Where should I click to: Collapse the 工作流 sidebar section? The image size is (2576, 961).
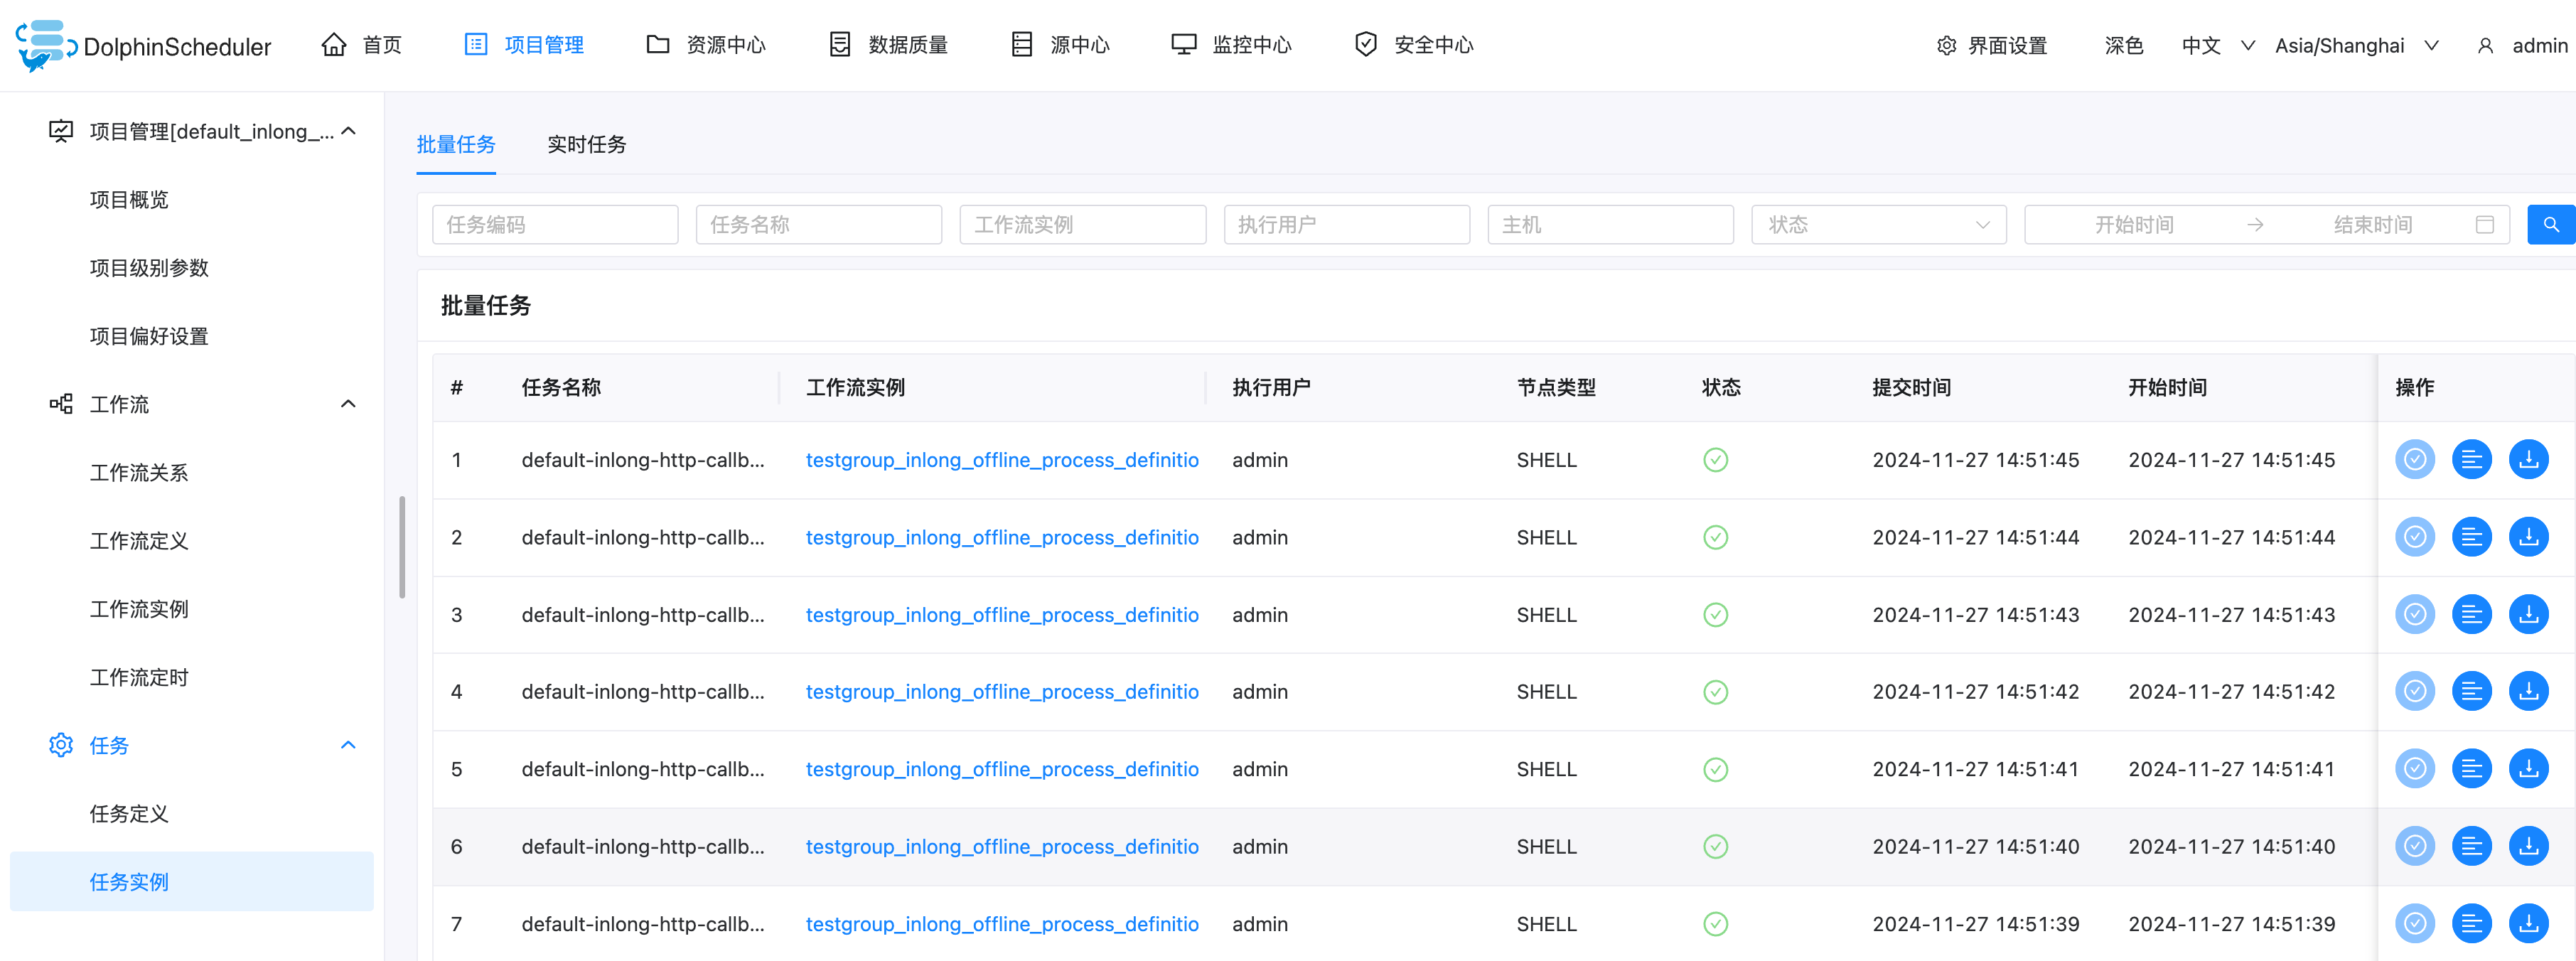[348, 404]
